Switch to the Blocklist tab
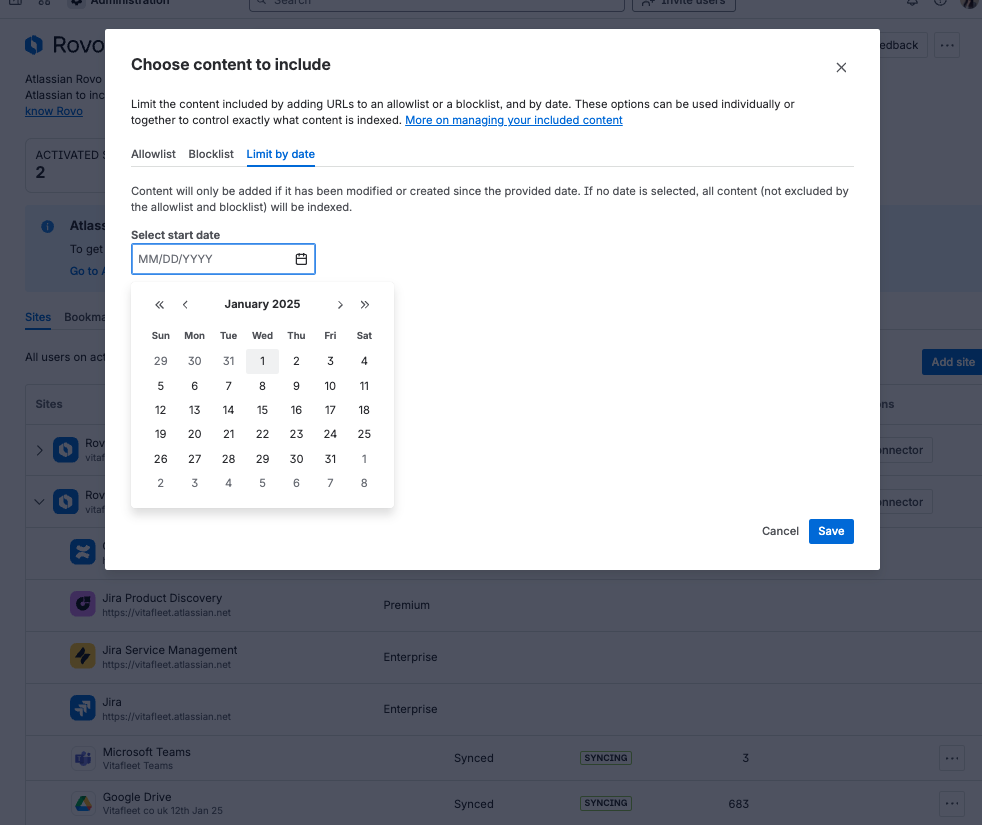Image resolution: width=982 pixels, height=825 pixels. [x=211, y=154]
